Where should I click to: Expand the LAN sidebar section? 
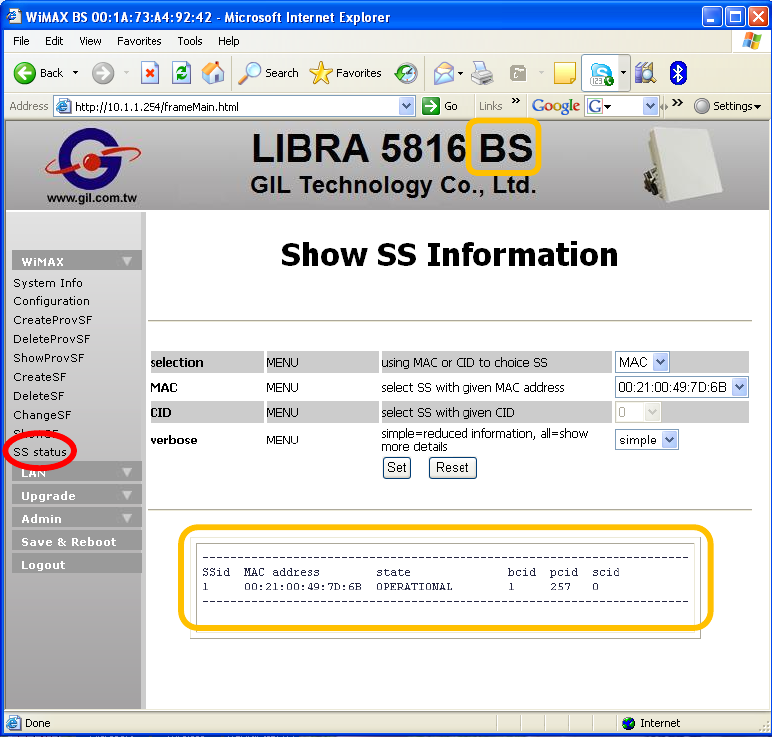(76, 473)
